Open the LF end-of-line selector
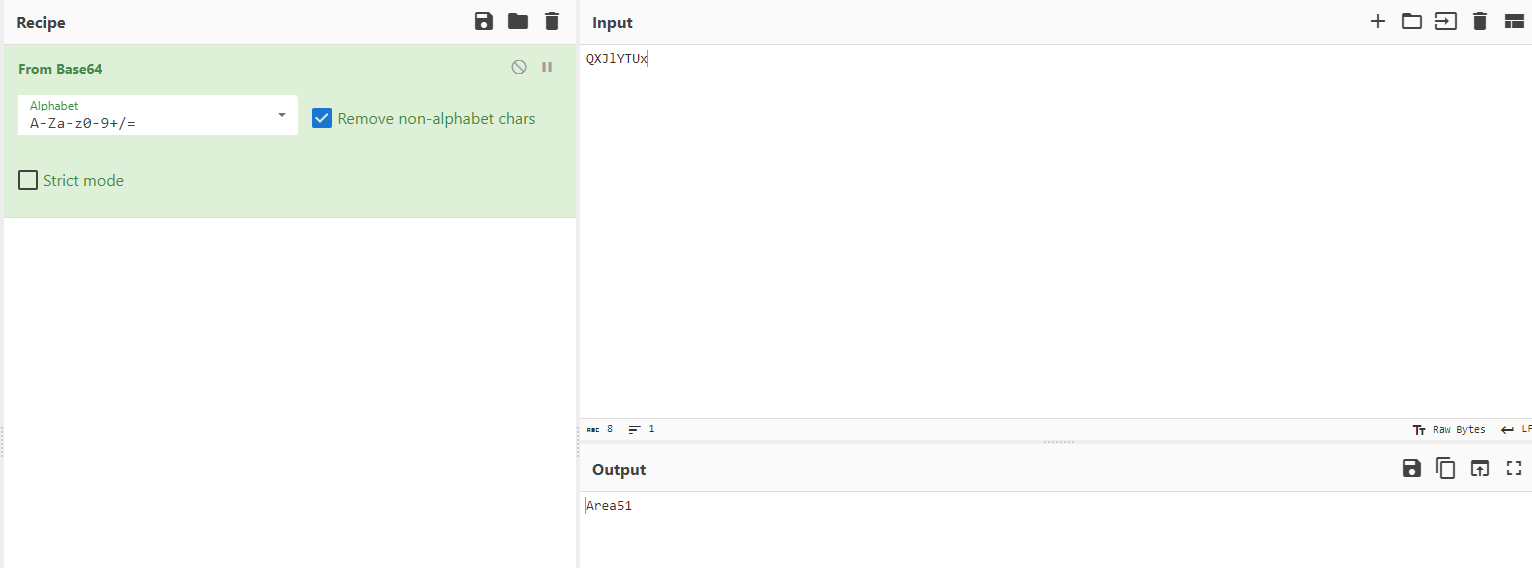Image resolution: width=1532 pixels, height=568 pixels. click(x=1517, y=430)
